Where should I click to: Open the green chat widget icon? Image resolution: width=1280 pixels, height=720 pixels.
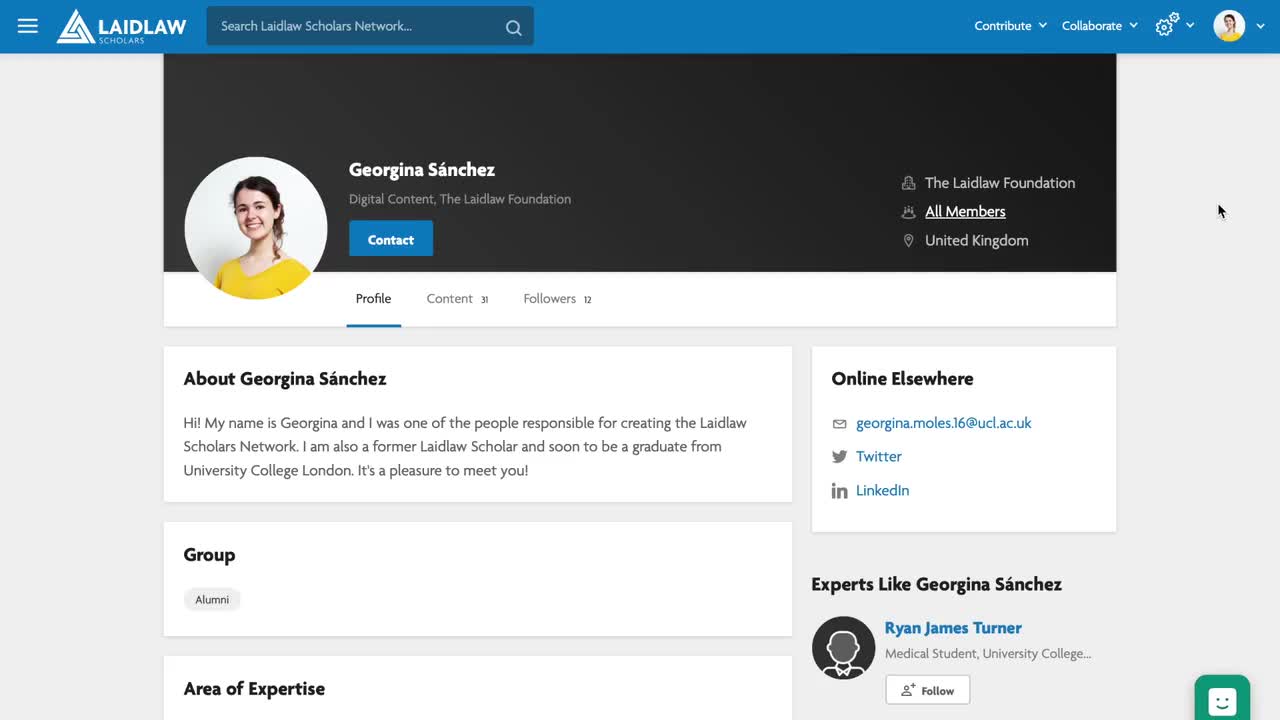1222,699
